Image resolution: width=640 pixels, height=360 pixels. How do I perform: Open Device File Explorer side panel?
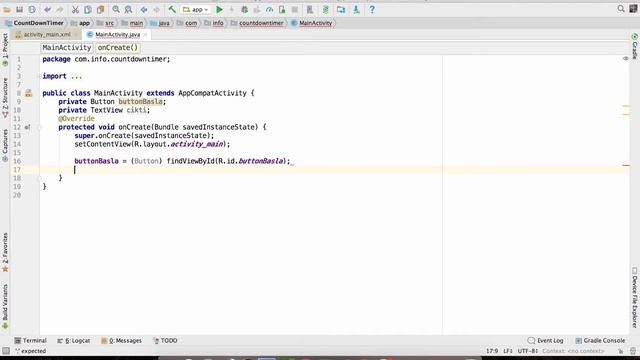pos(635,298)
